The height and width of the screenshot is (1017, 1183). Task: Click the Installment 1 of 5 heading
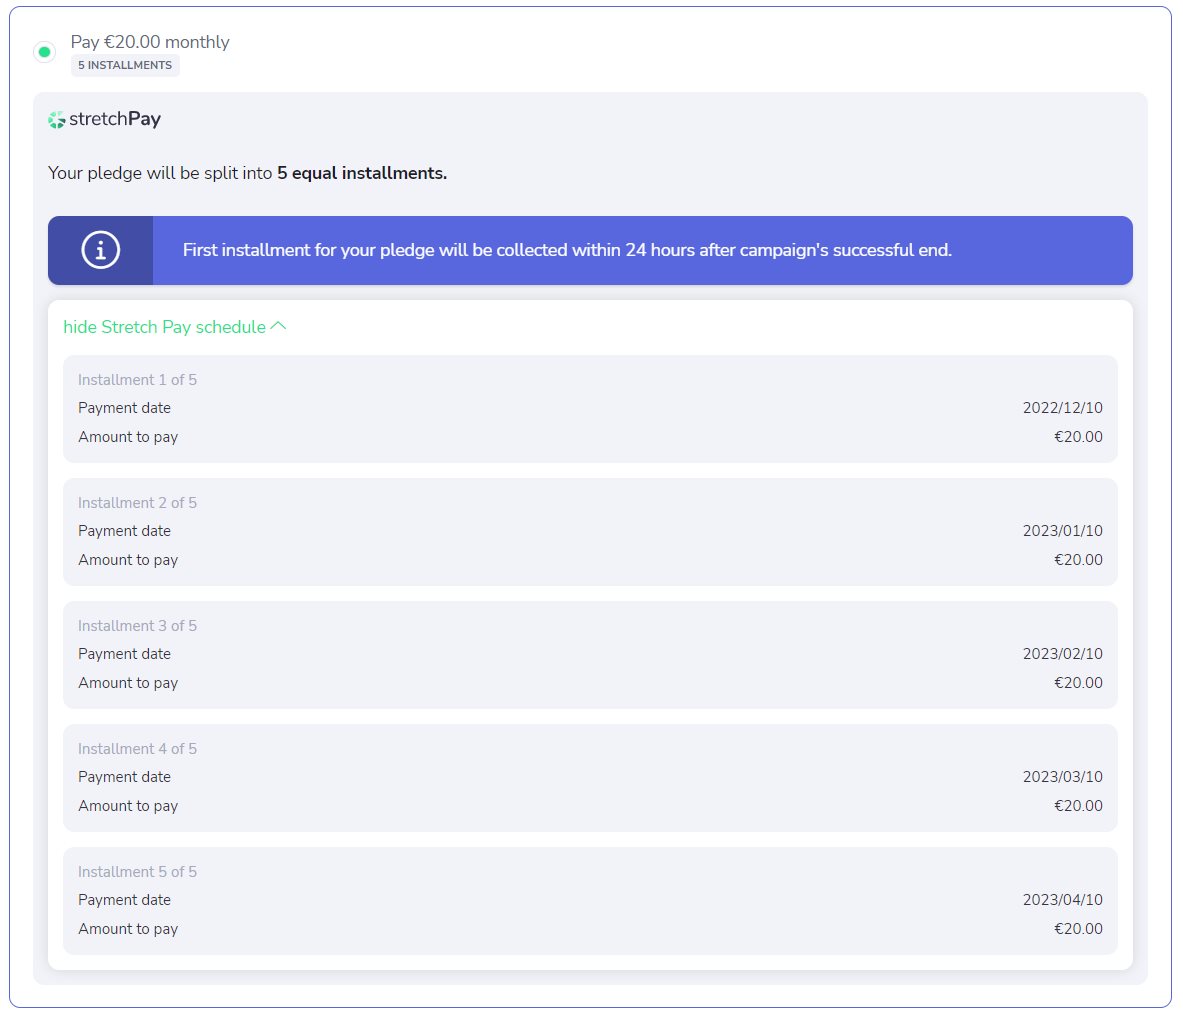pos(137,379)
